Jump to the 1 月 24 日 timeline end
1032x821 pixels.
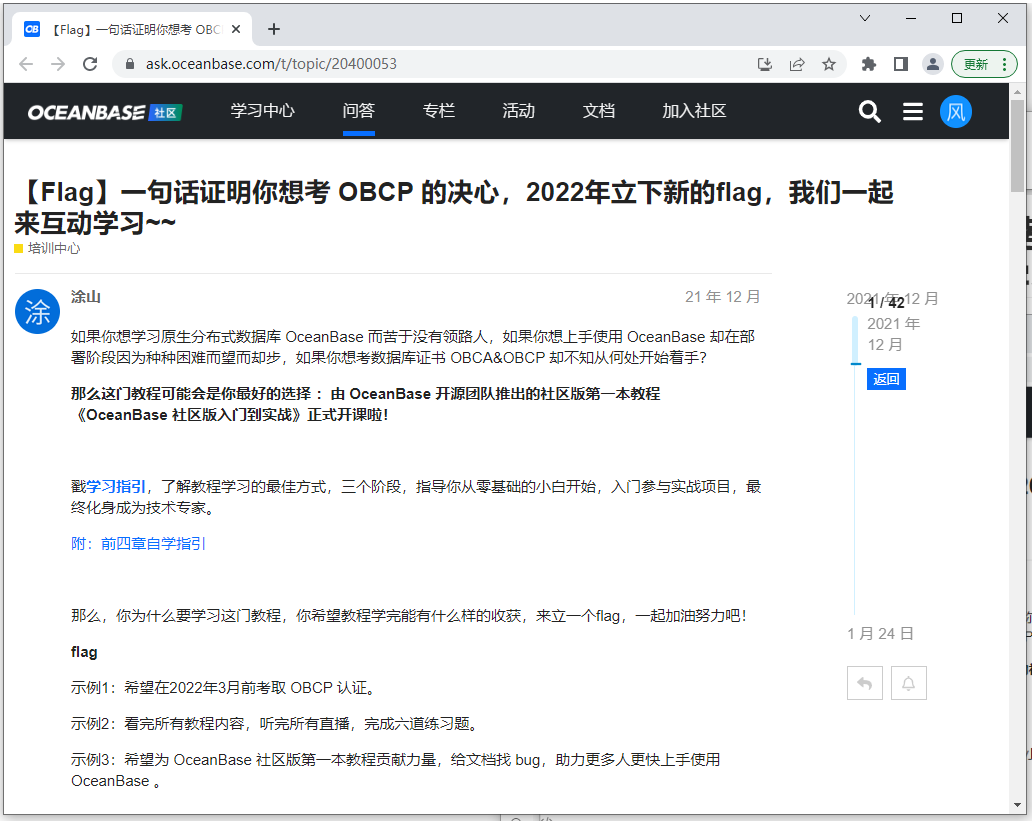tap(880, 633)
